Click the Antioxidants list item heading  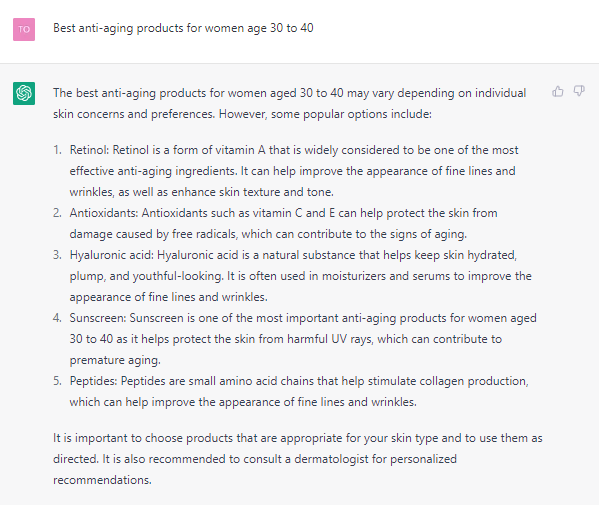tap(104, 213)
